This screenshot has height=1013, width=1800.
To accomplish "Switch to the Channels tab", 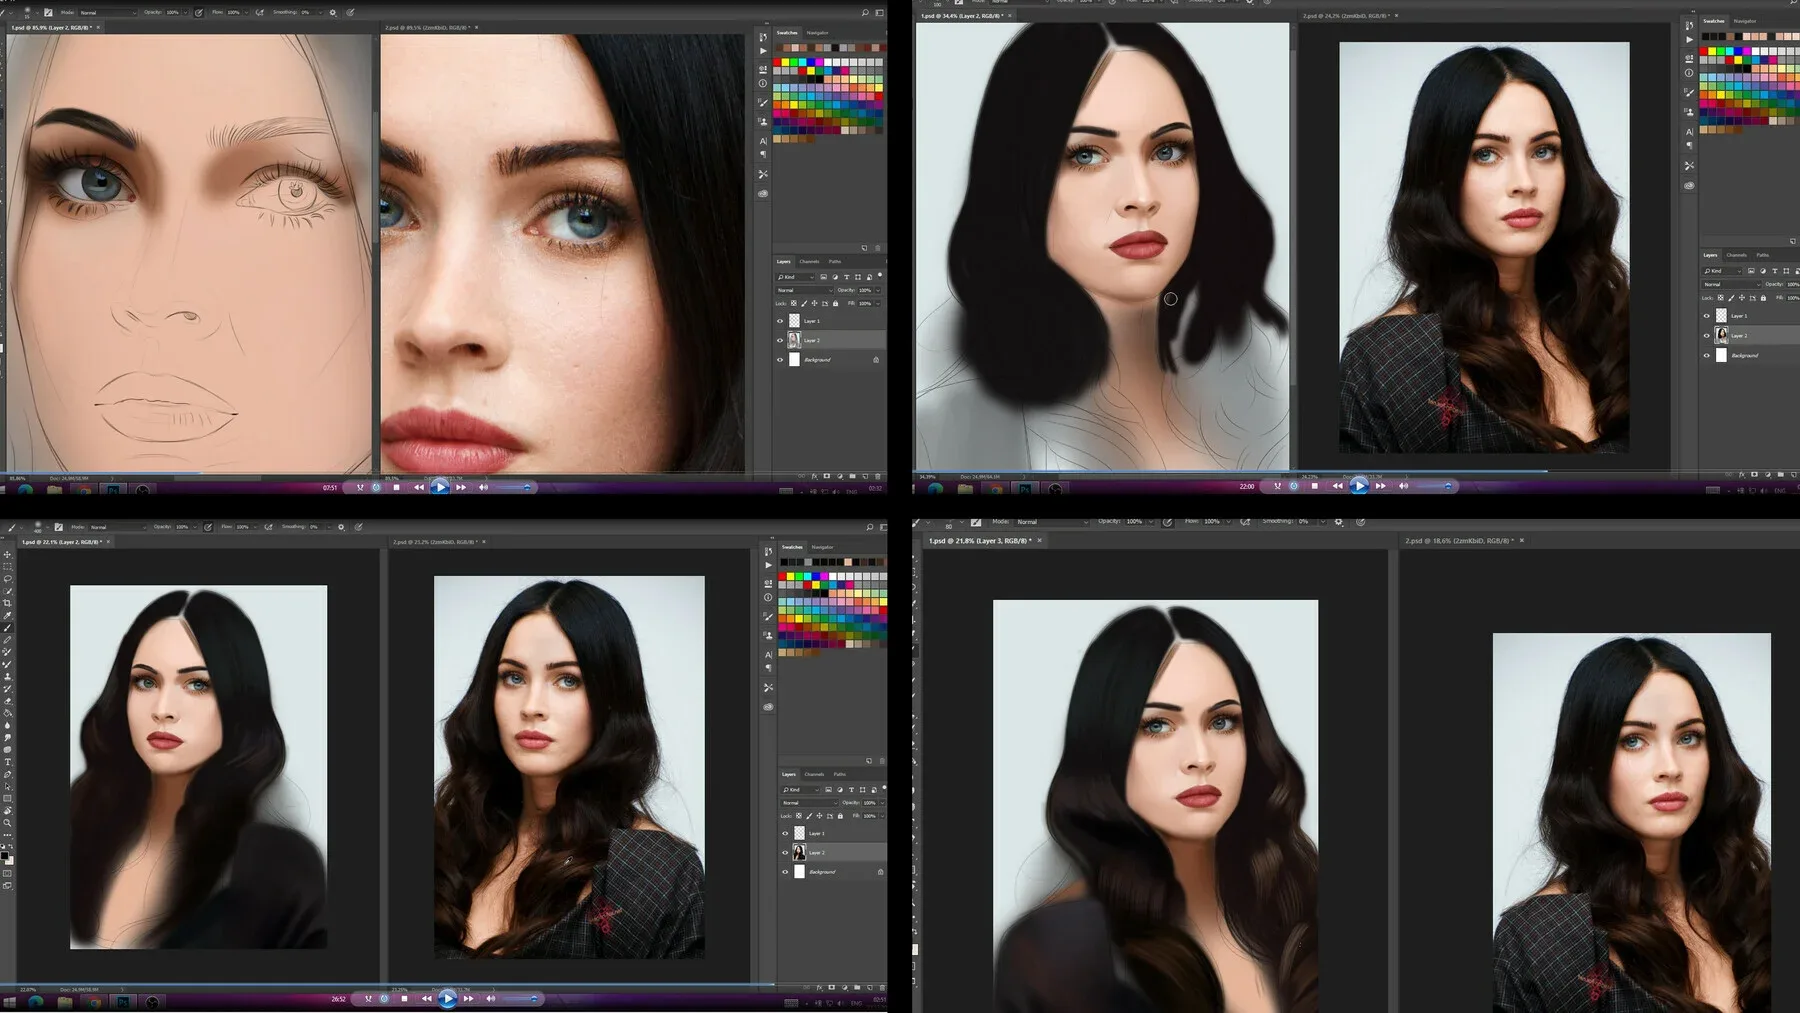I will (x=814, y=774).
